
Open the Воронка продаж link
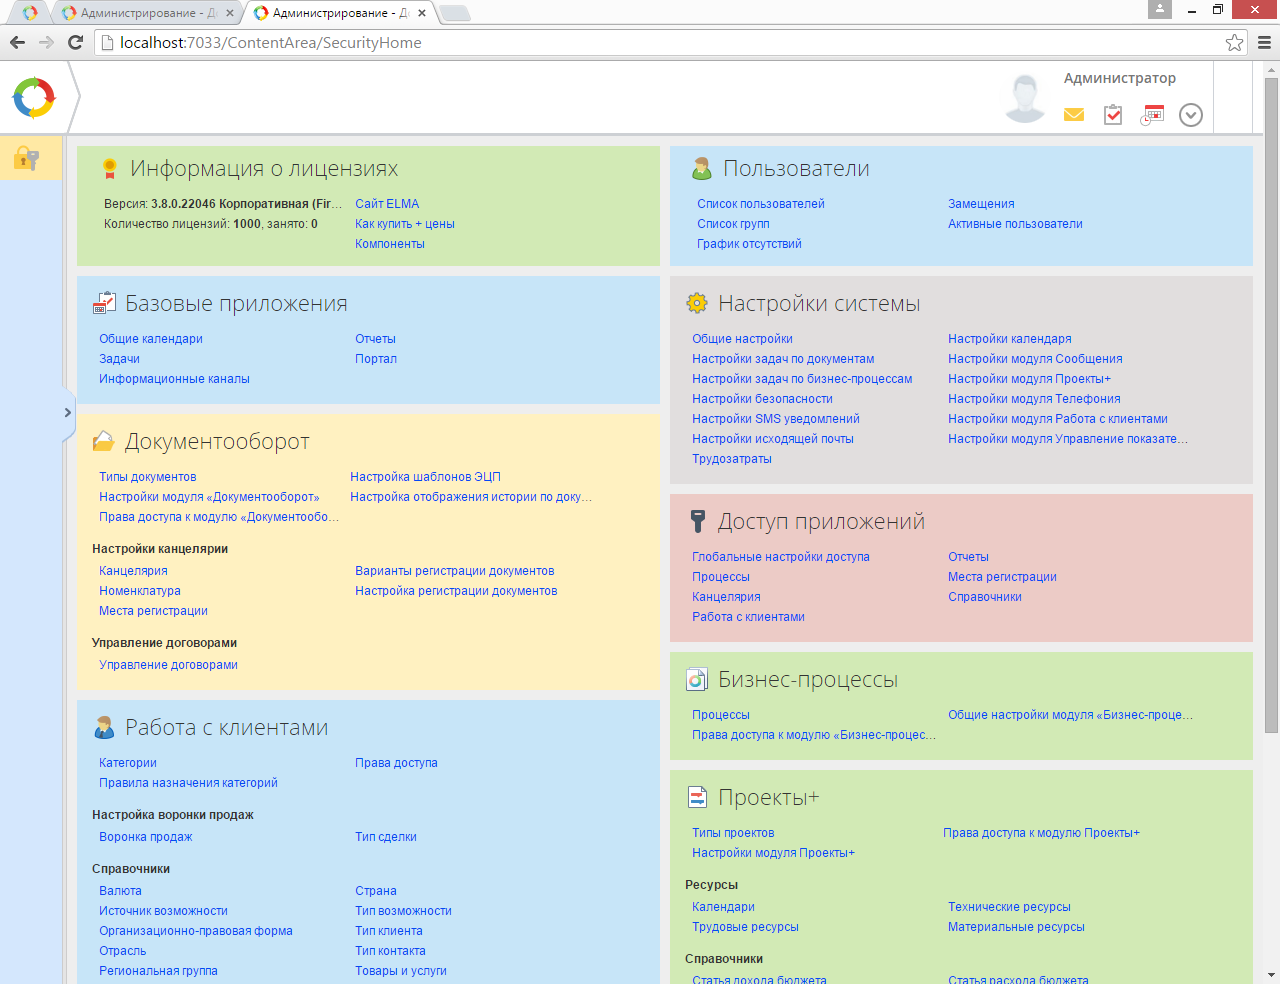146,837
